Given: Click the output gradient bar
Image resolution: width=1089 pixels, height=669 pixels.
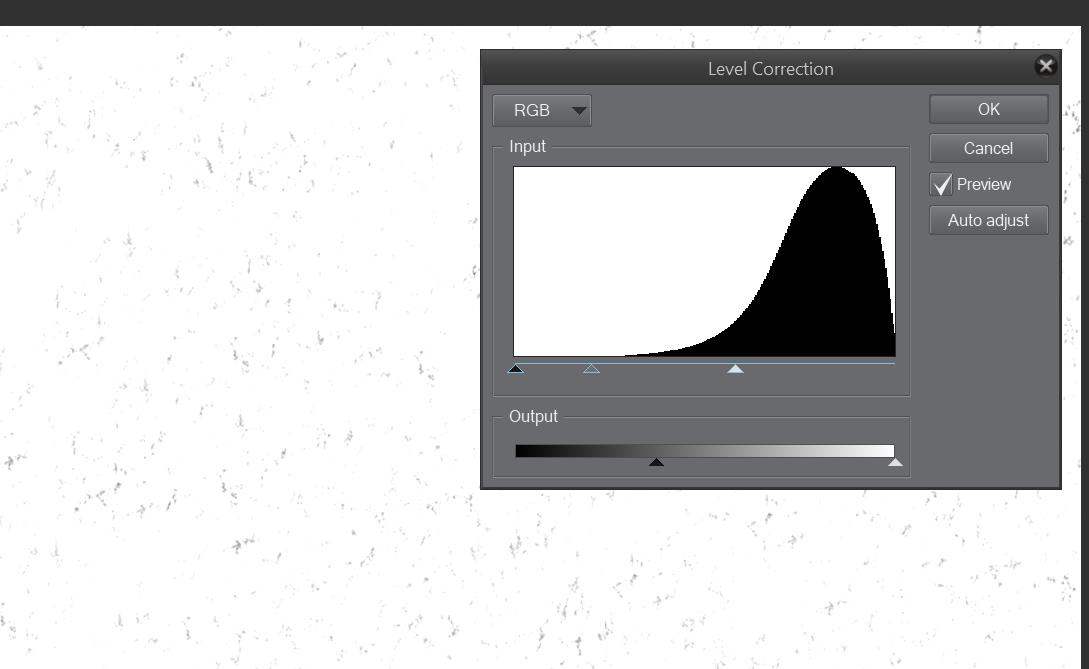Looking at the screenshot, I should coord(705,450).
